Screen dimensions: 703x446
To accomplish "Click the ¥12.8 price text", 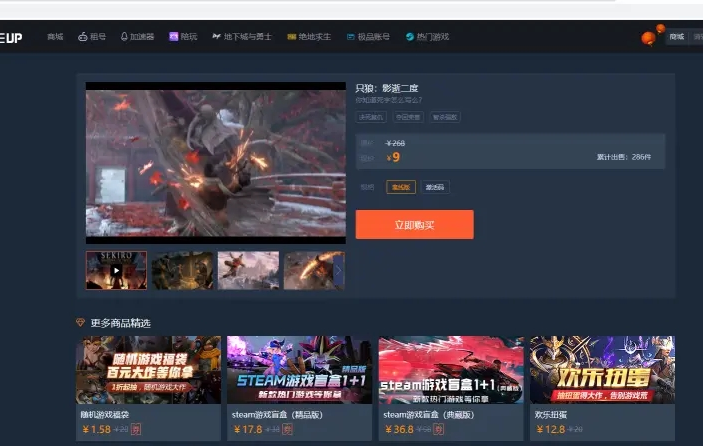I will [551, 429].
